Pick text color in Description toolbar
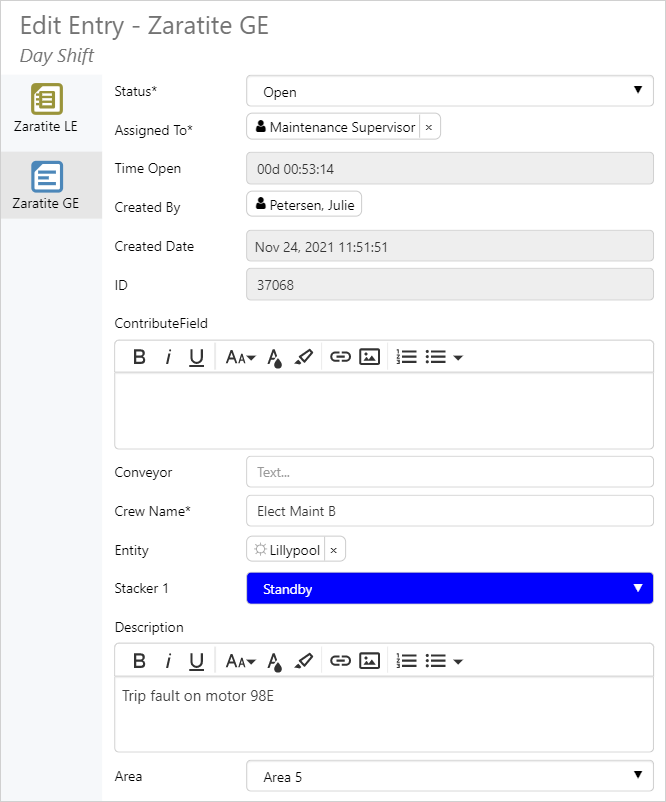This screenshot has height=802, width=666. (275, 661)
